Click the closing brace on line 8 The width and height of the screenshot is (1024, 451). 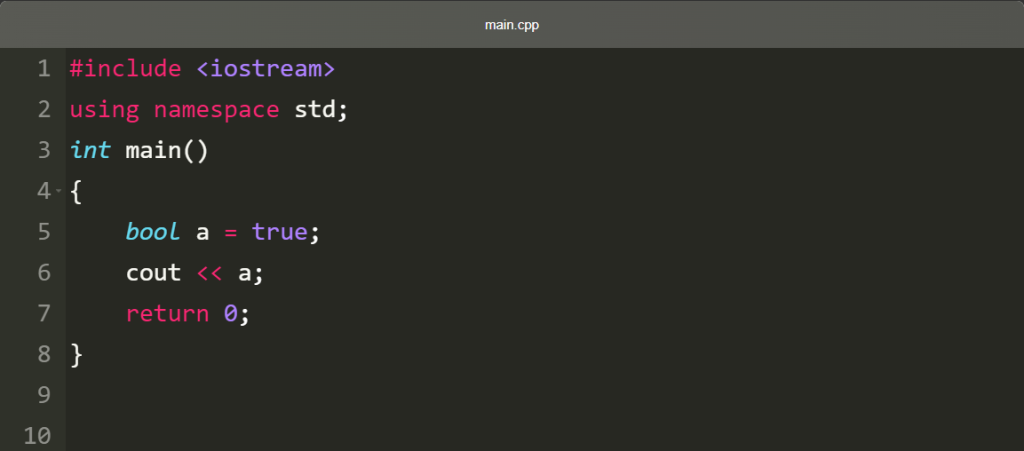(76, 354)
